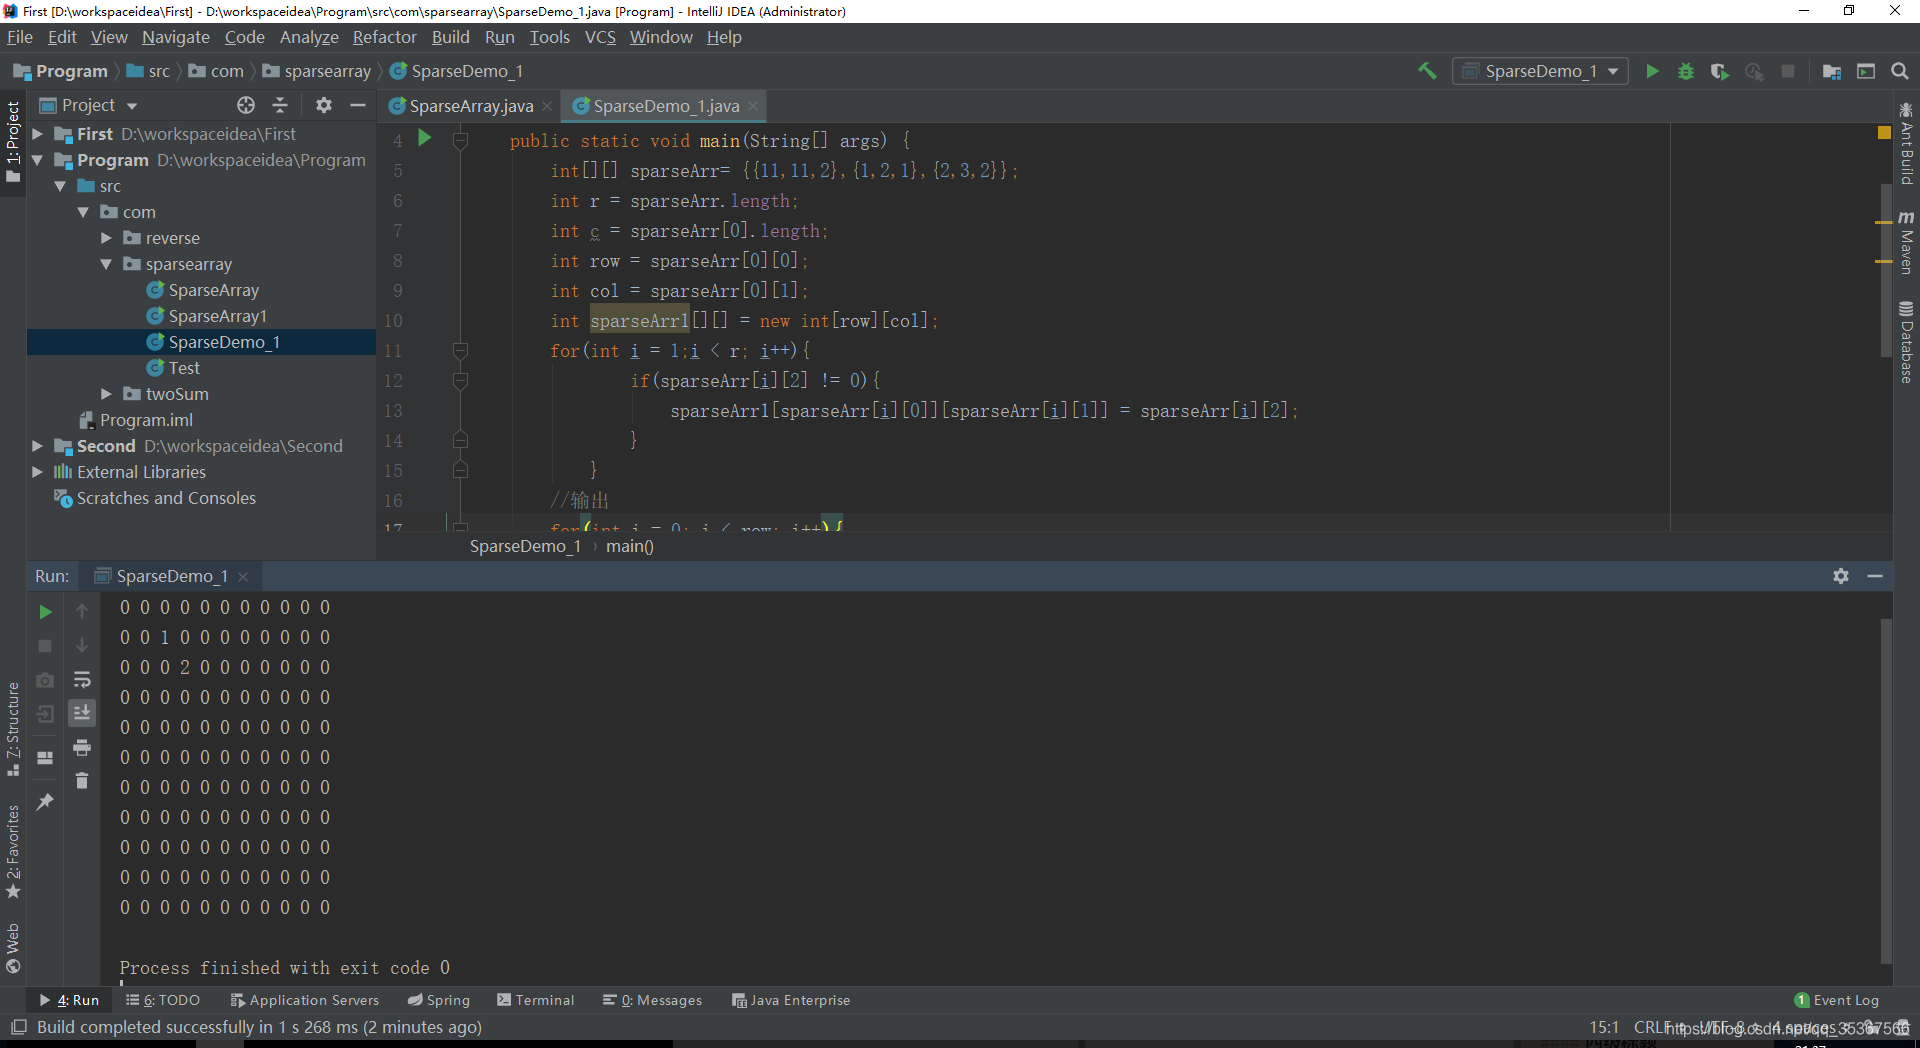Image resolution: width=1920 pixels, height=1048 pixels.
Task: Open the Terminal tool window
Action: [536, 1000]
